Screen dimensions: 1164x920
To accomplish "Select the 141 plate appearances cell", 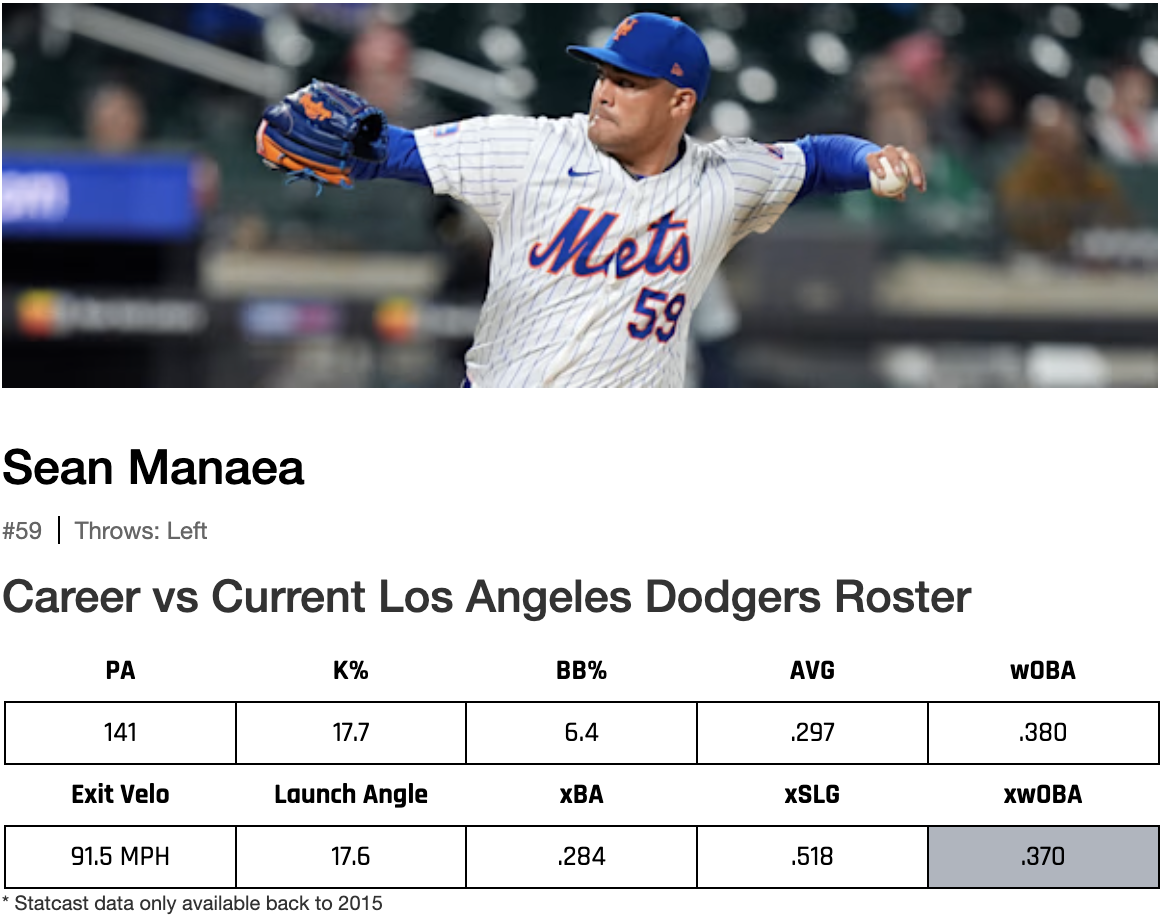I will tap(120, 733).
